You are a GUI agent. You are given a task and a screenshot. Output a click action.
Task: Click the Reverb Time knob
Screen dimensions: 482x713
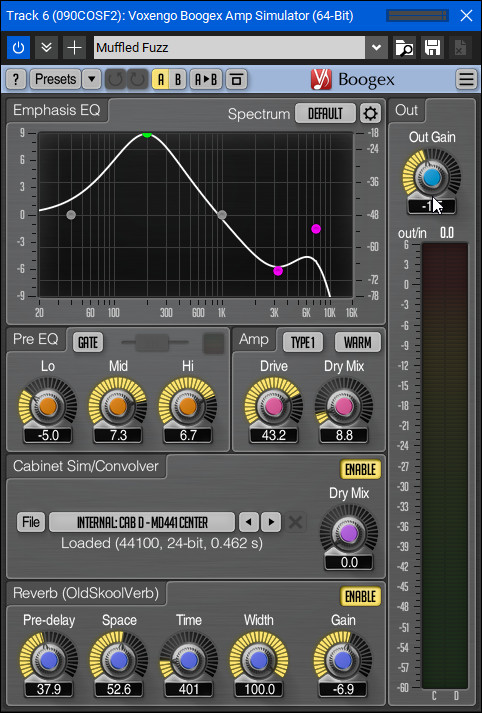click(189, 660)
